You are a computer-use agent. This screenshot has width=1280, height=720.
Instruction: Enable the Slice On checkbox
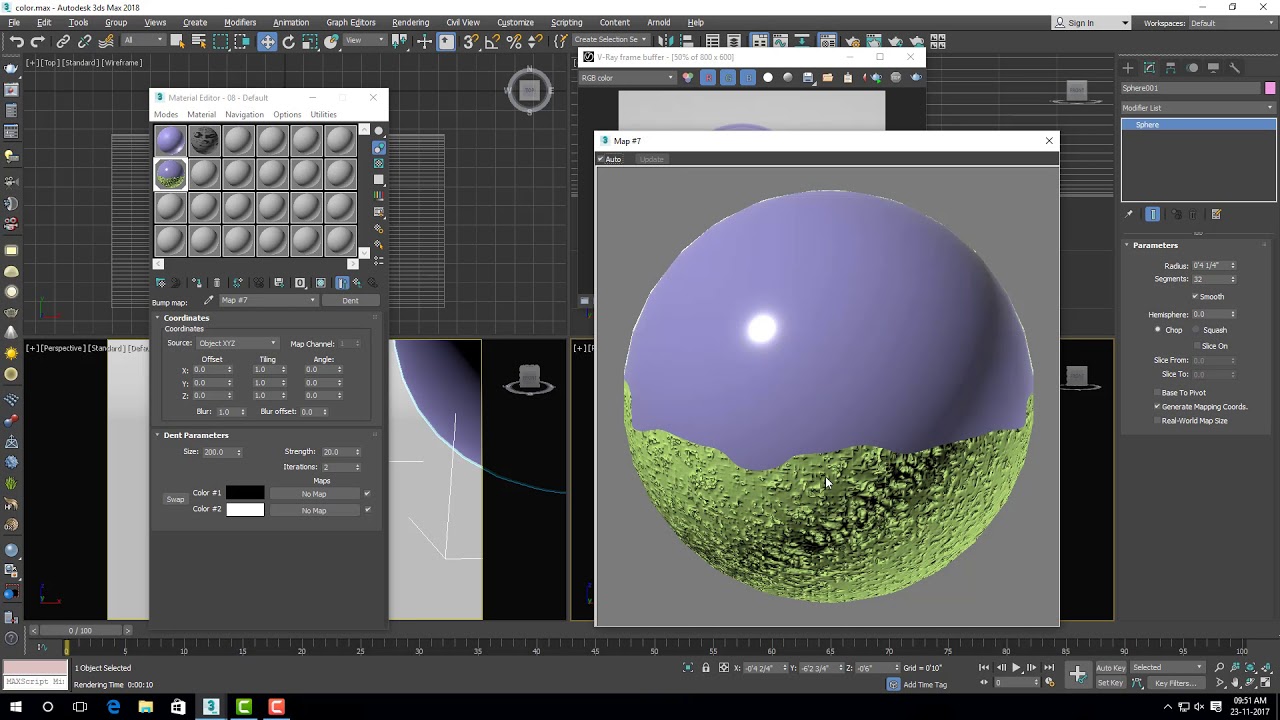1195,346
